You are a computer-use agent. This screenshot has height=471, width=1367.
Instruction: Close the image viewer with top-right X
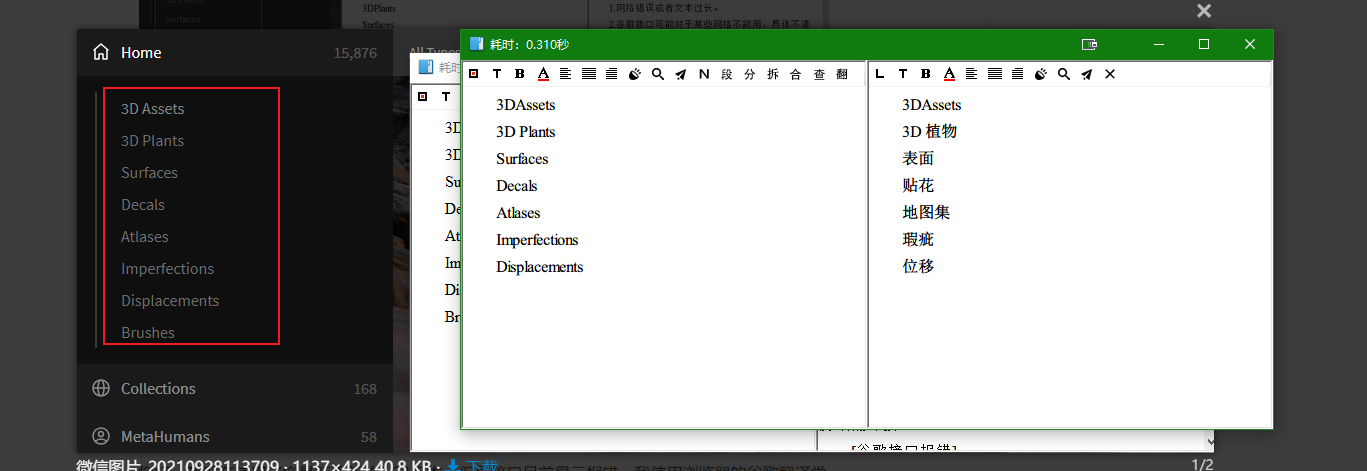click(1204, 11)
